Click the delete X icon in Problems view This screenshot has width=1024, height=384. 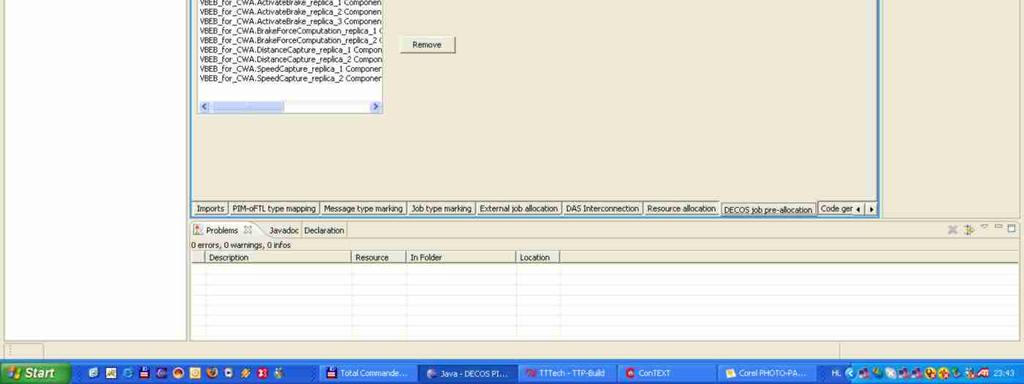point(952,229)
